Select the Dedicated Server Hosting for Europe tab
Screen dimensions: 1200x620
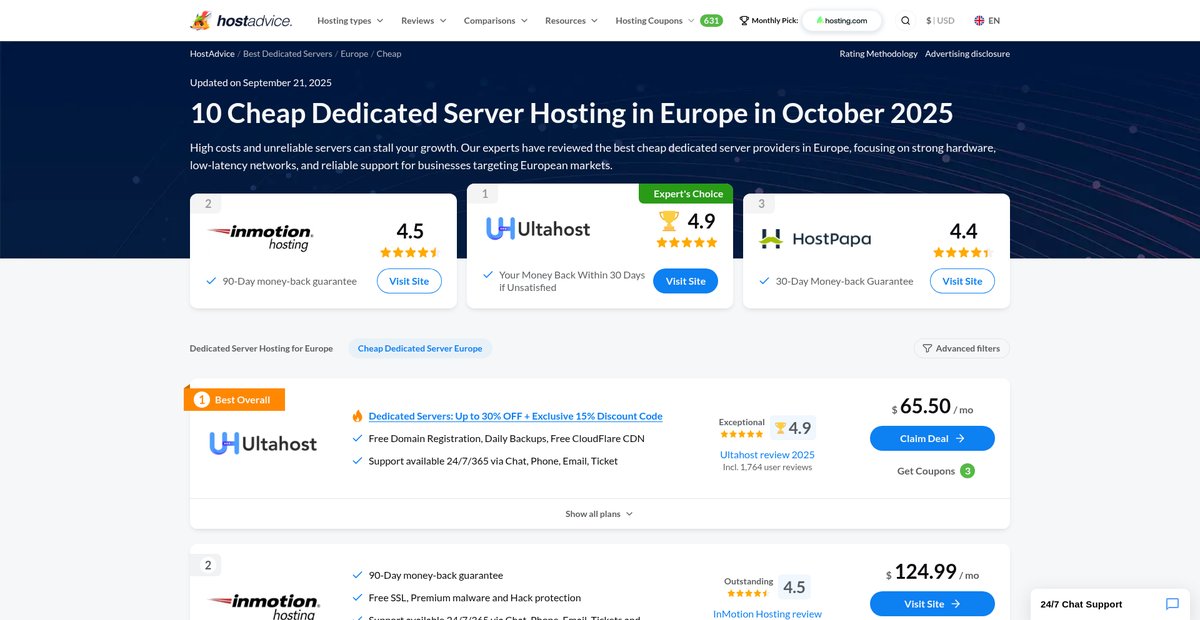coord(261,349)
